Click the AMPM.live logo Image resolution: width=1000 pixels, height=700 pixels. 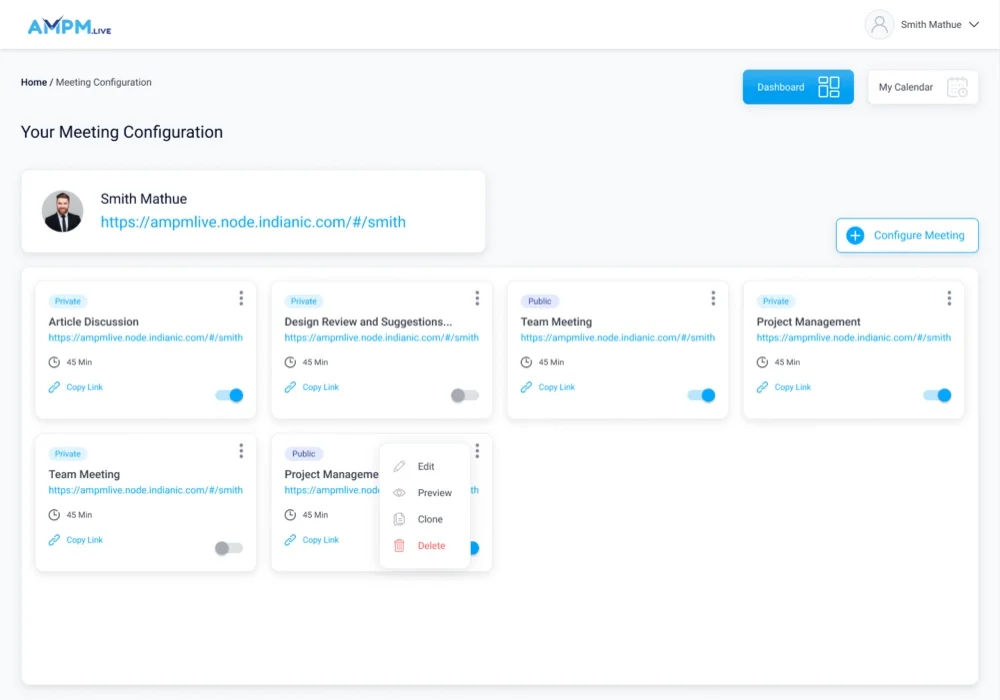(x=69, y=27)
